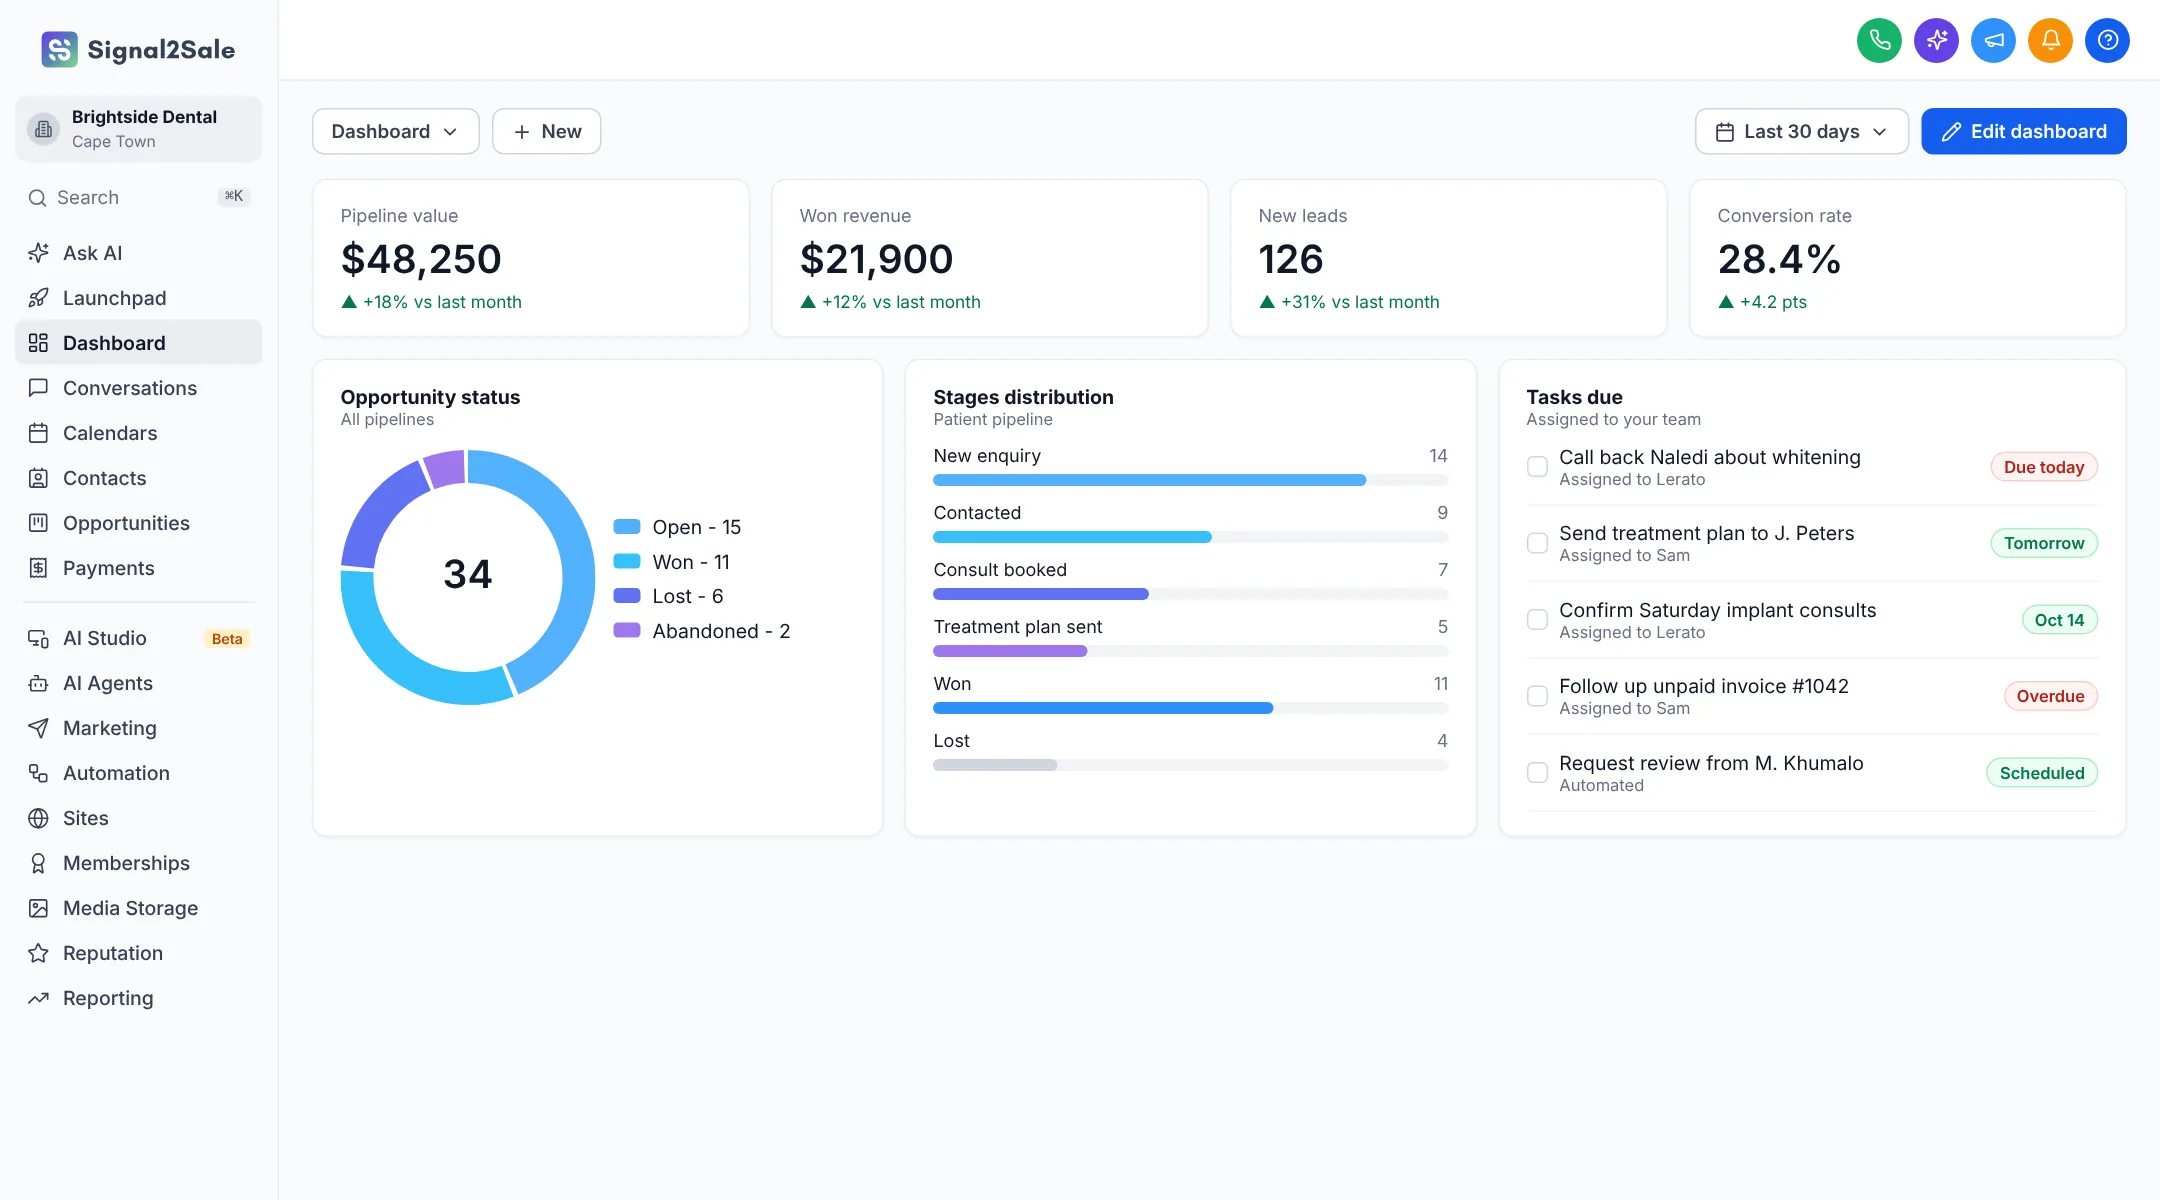Click the Due today badge

pyautogui.click(x=2043, y=467)
